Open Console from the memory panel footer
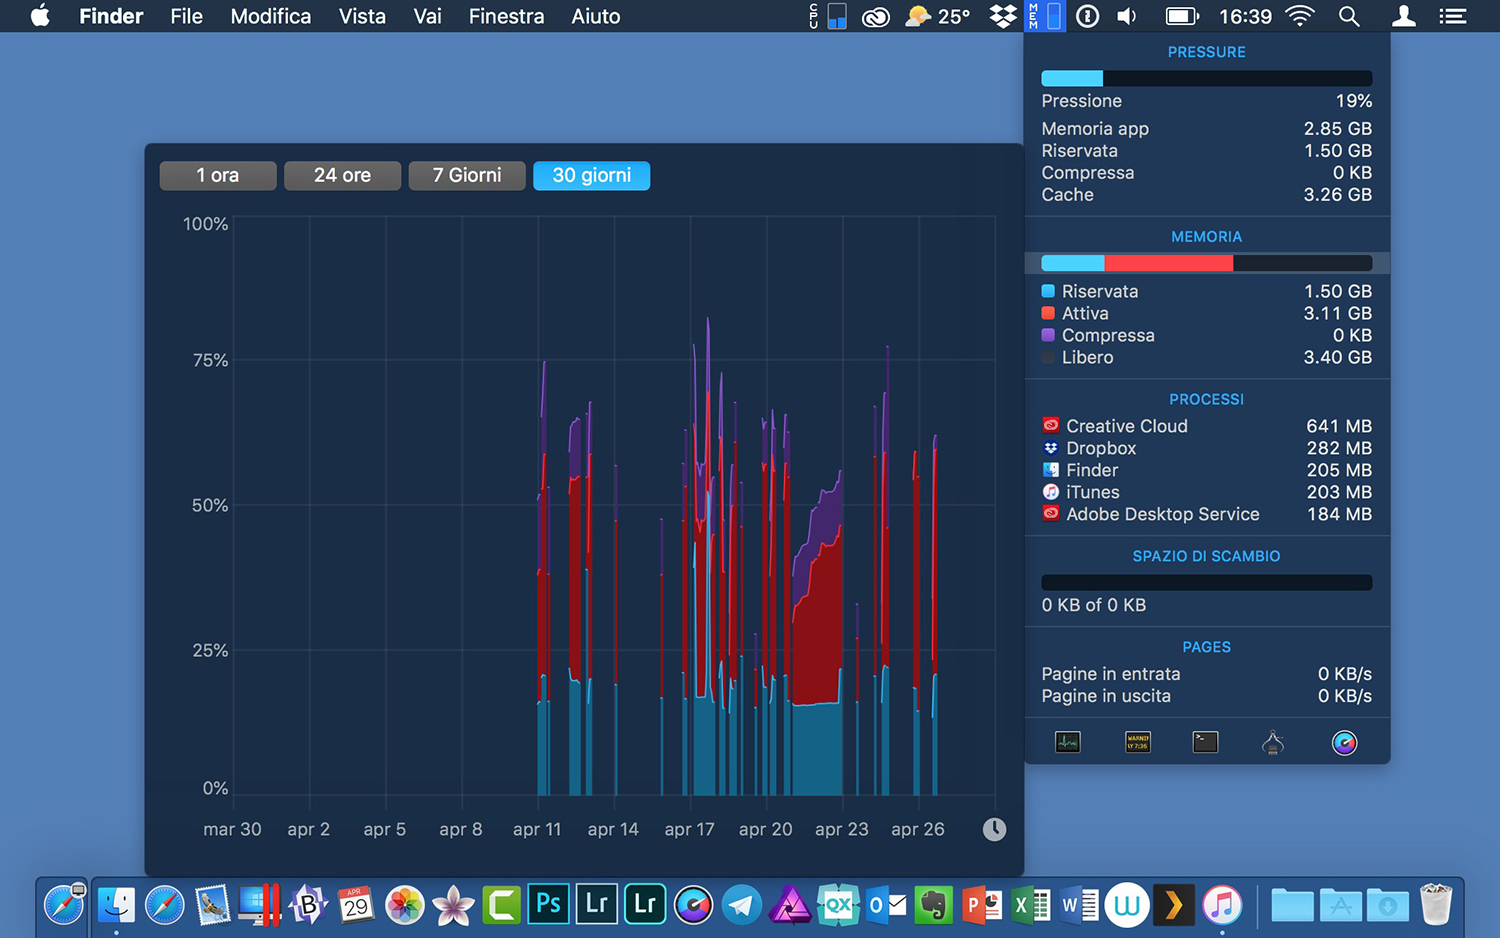This screenshot has width=1500, height=938. [1138, 742]
